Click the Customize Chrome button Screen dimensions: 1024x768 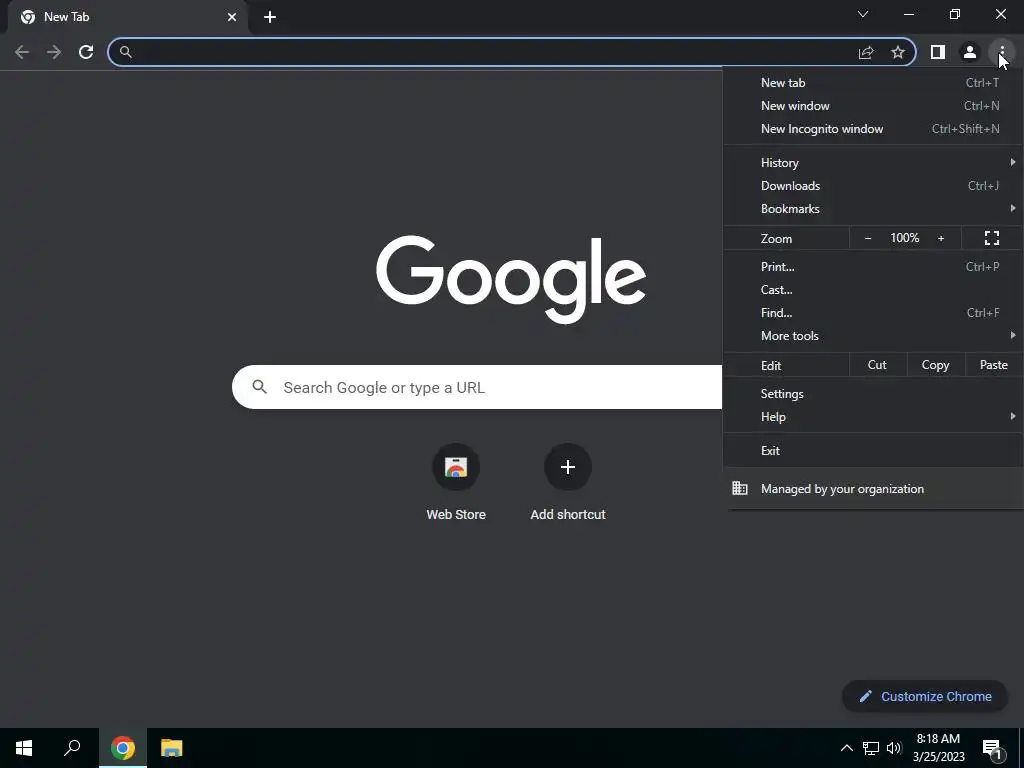(x=925, y=696)
